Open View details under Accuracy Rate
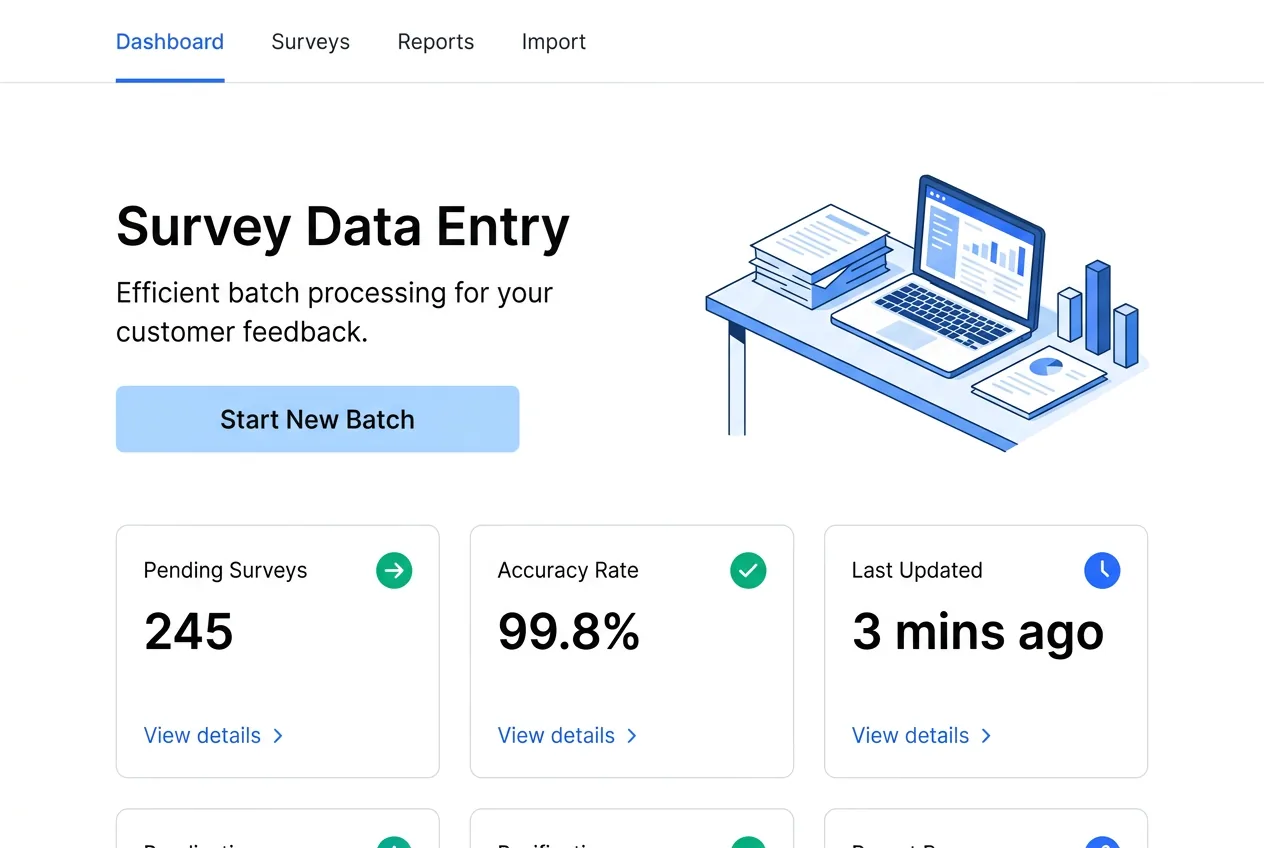The height and width of the screenshot is (848, 1264). 556,735
